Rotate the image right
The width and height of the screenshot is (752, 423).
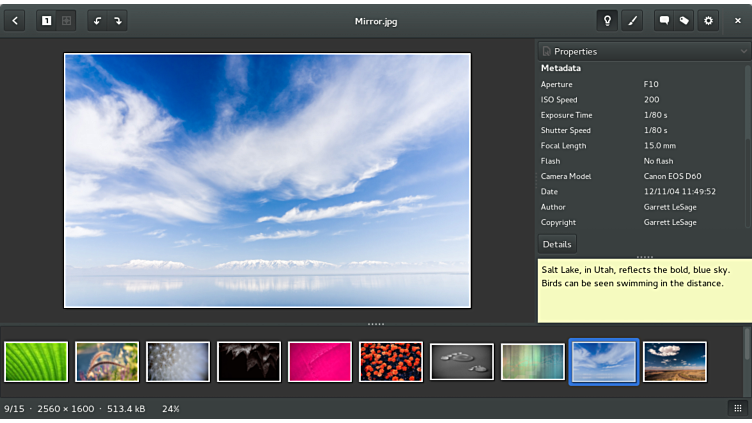click(118, 20)
